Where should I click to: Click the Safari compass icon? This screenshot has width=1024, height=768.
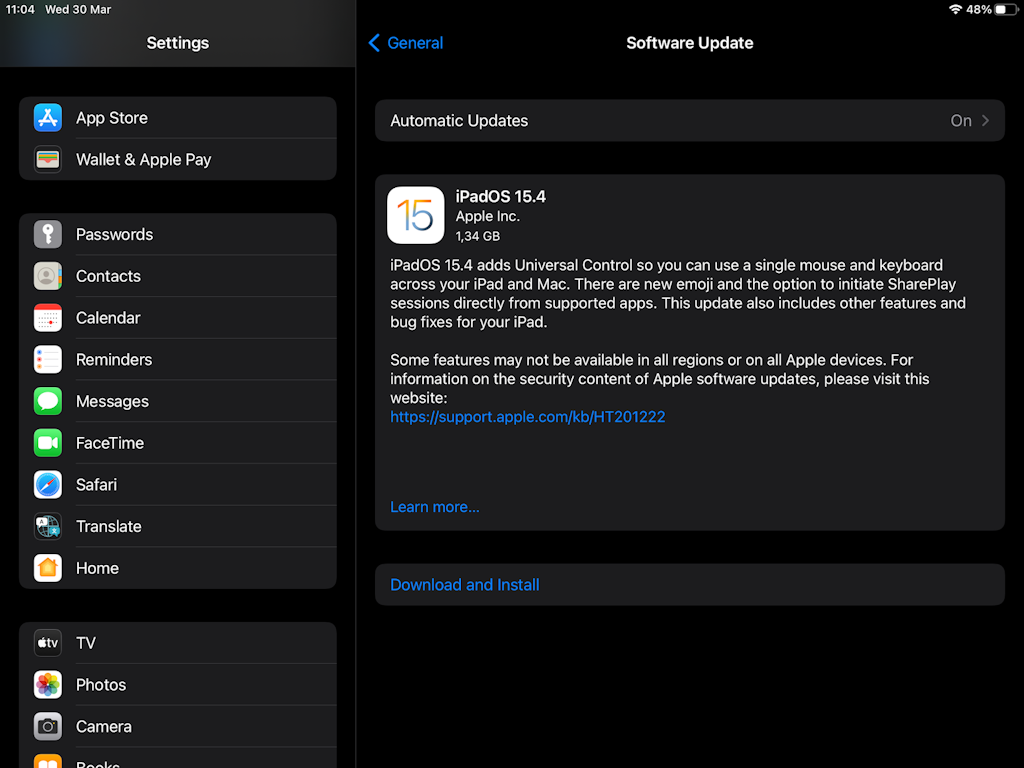(x=47, y=484)
